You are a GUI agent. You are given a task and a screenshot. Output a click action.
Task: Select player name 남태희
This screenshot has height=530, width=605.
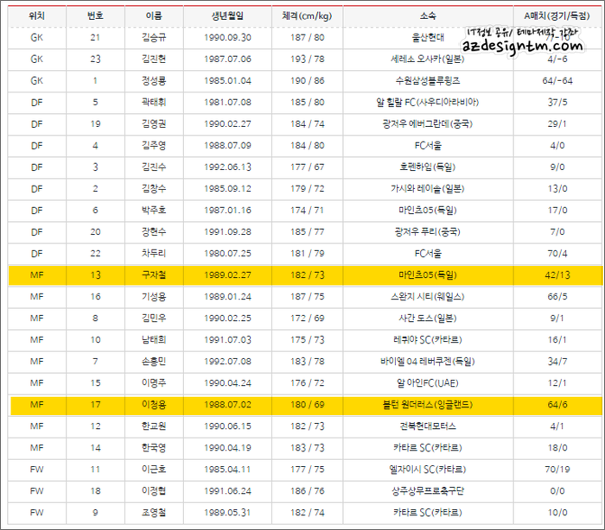click(x=154, y=340)
